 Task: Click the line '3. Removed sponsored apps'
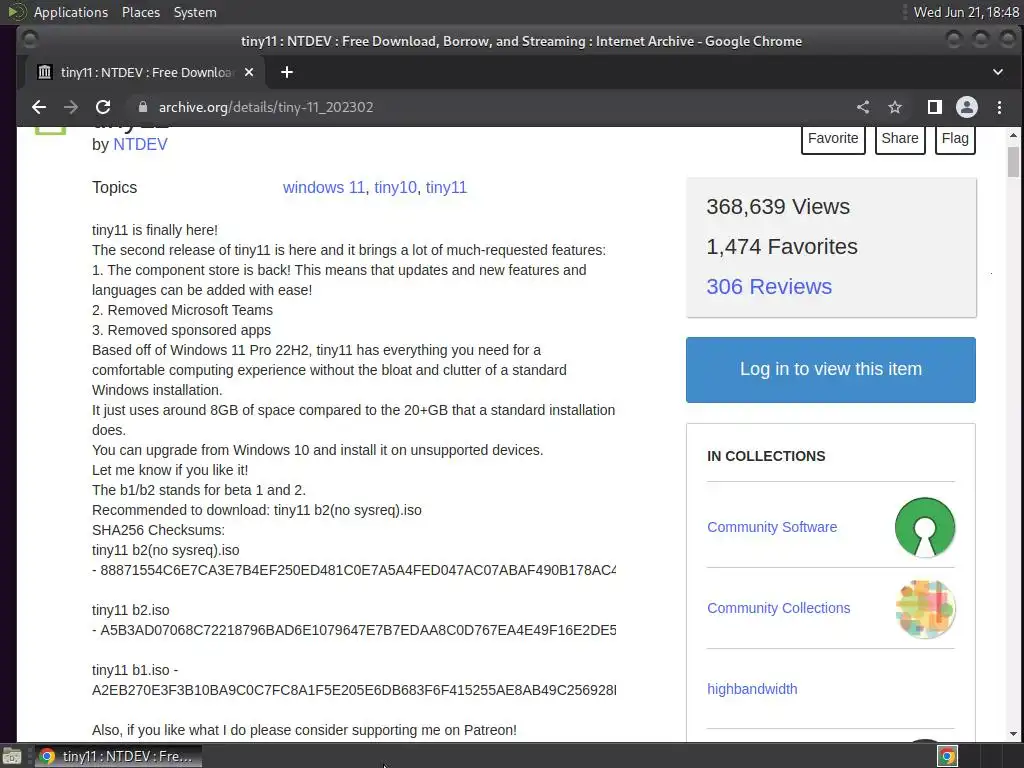coord(182,330)
